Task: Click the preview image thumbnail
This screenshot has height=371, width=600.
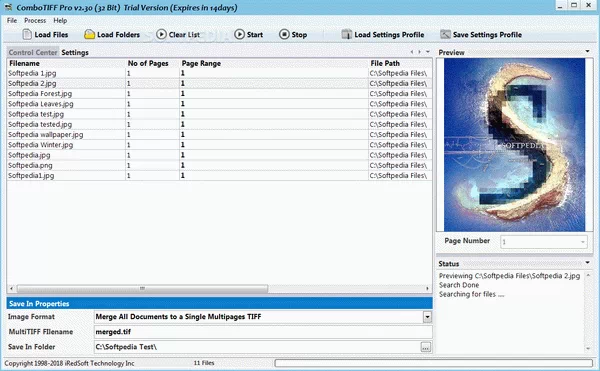Action: coord(514,145)
